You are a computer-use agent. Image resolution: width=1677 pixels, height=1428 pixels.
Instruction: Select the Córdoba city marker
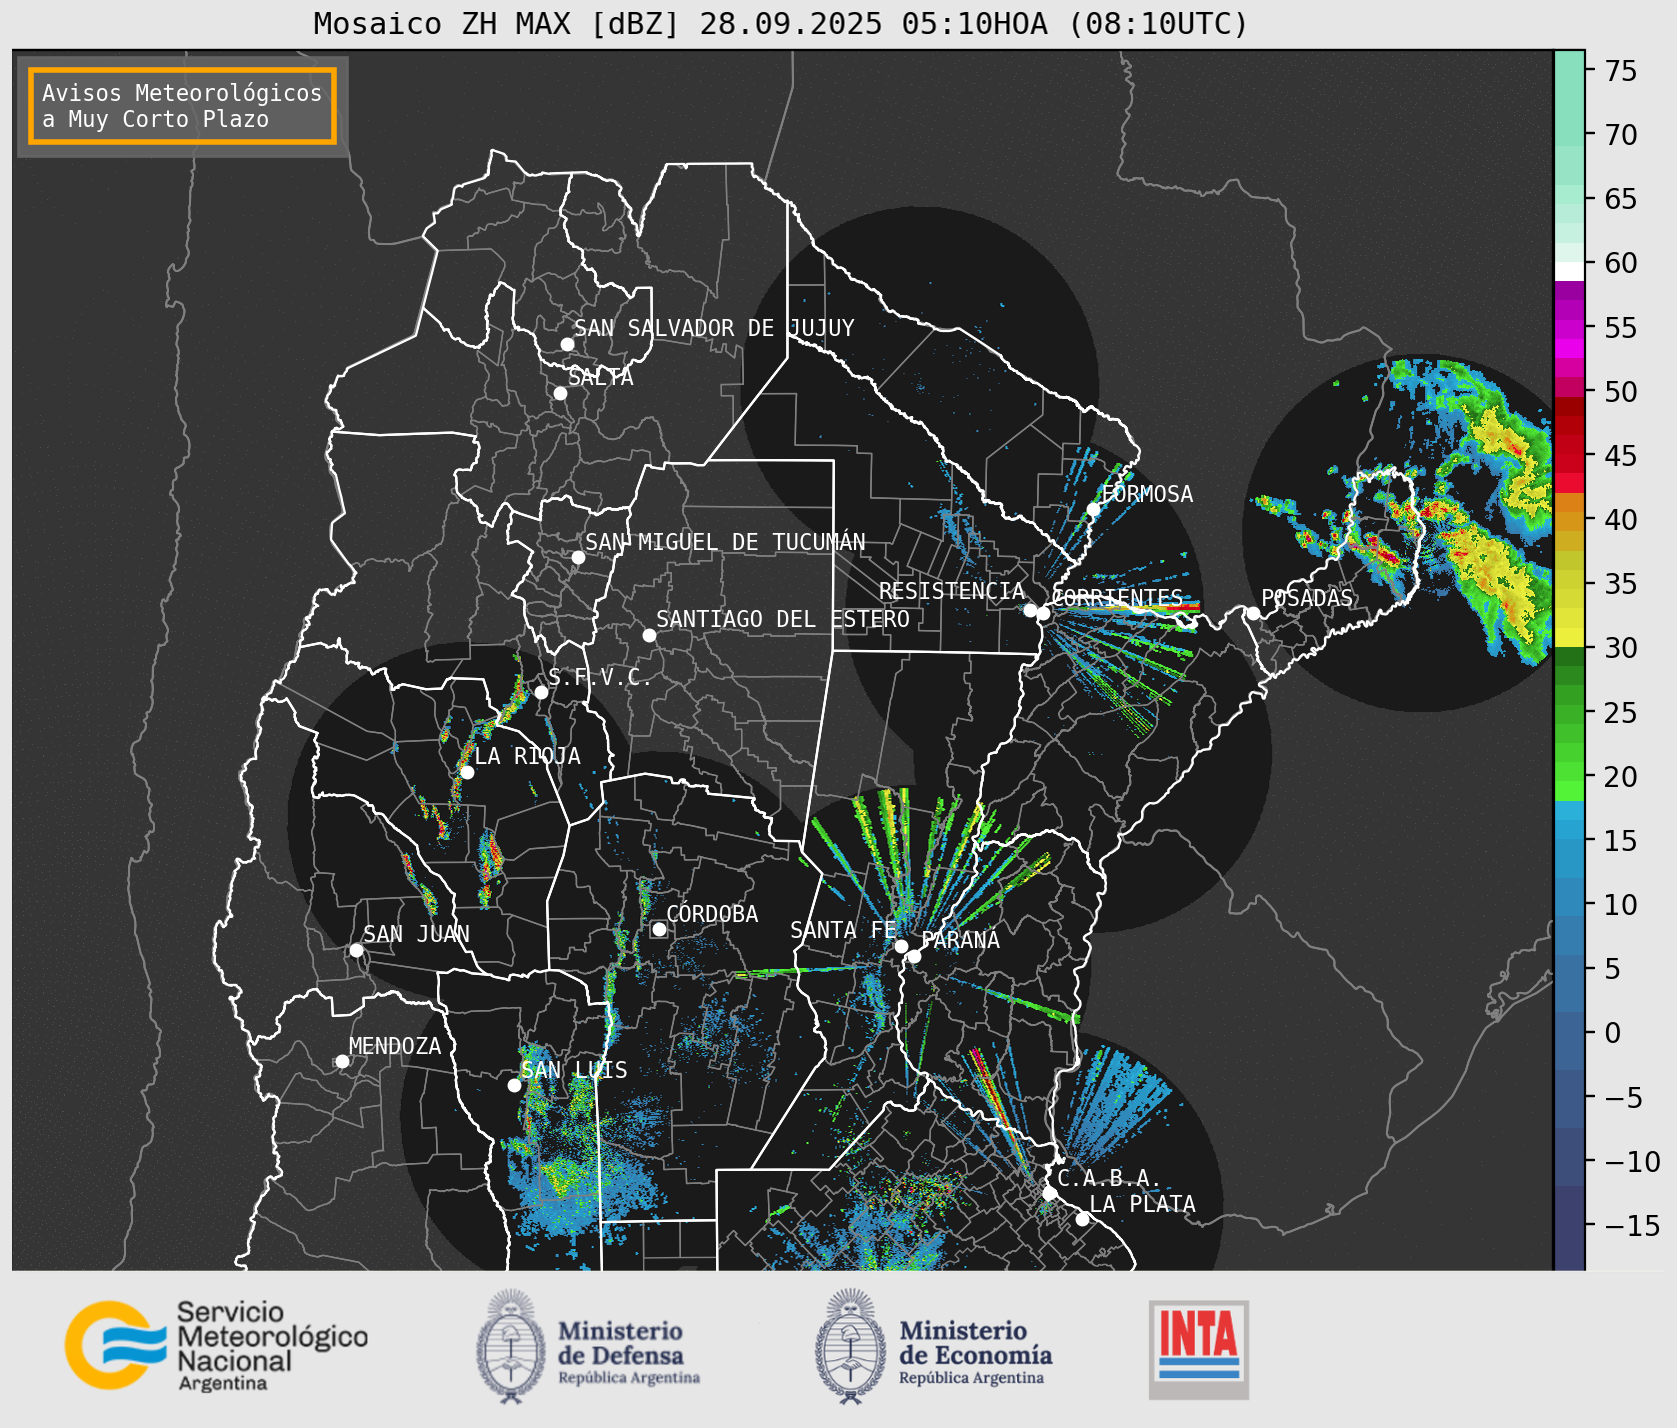[x=659, y=929]
